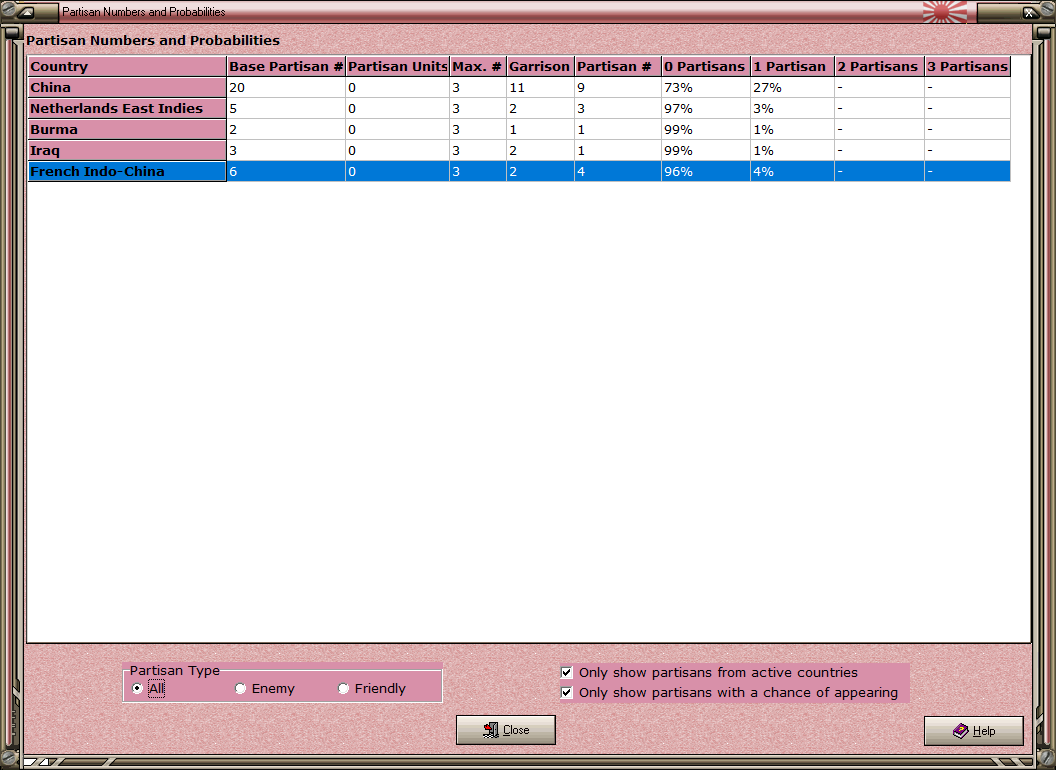This screenshot has height=770, width=1056.
Task: Click the rising sun flag icon
Action: [x=945, y=11]
